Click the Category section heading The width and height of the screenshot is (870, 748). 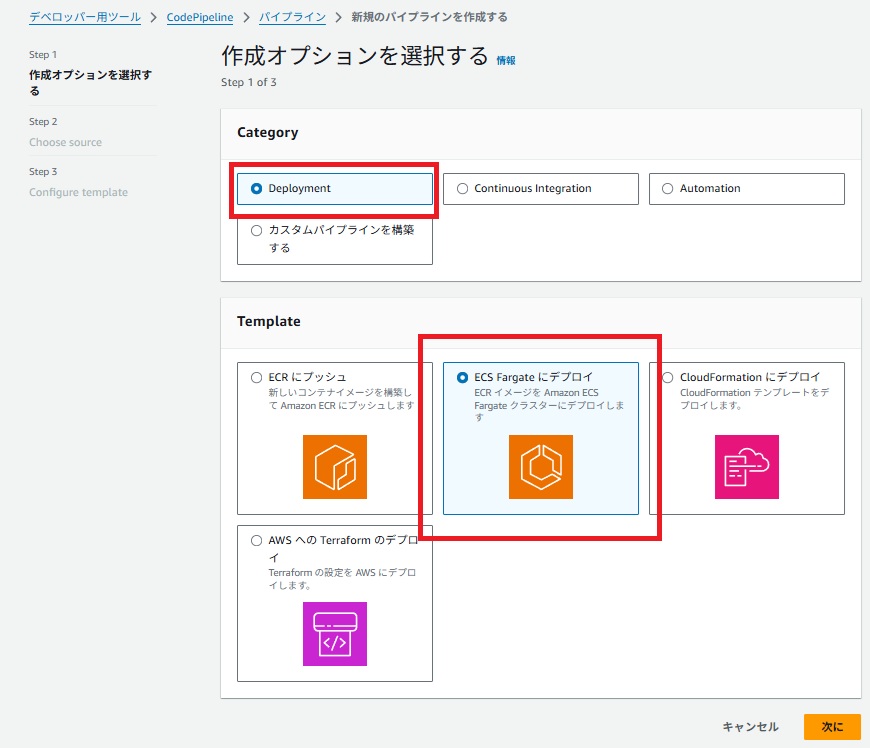tap(267, 133)
